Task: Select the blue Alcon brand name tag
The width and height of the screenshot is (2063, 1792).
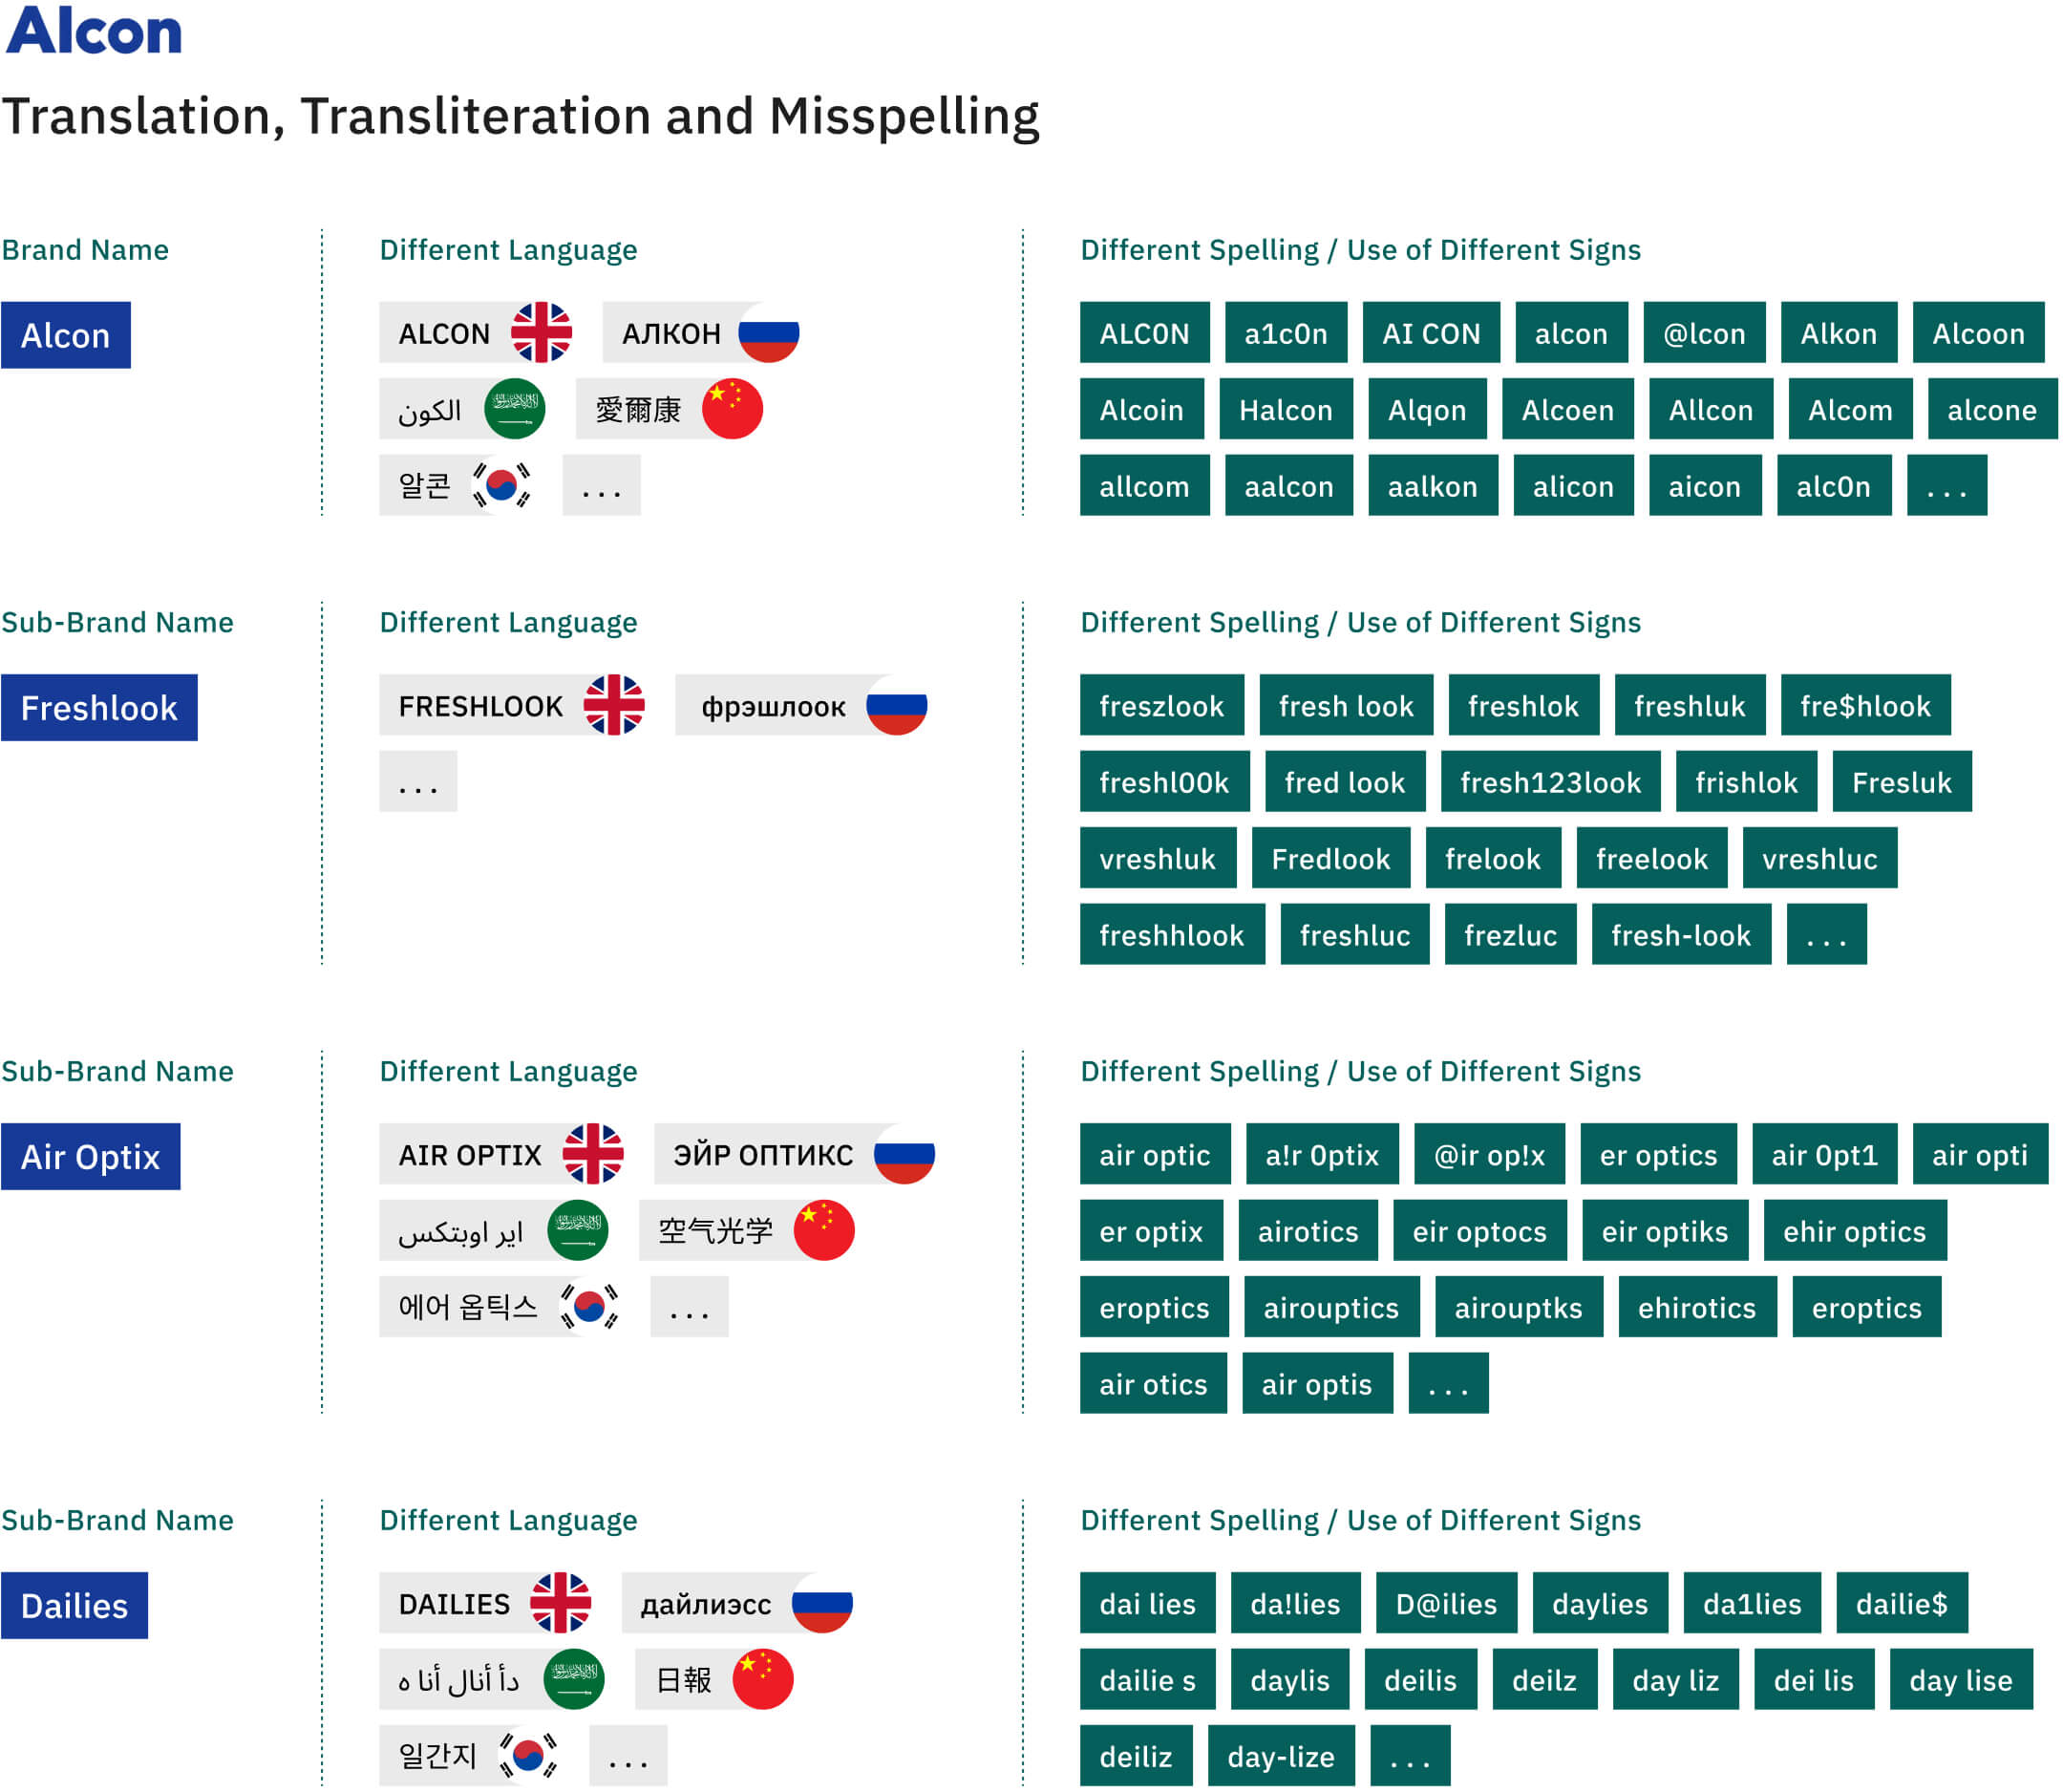Action: click(x=65, y=335)
